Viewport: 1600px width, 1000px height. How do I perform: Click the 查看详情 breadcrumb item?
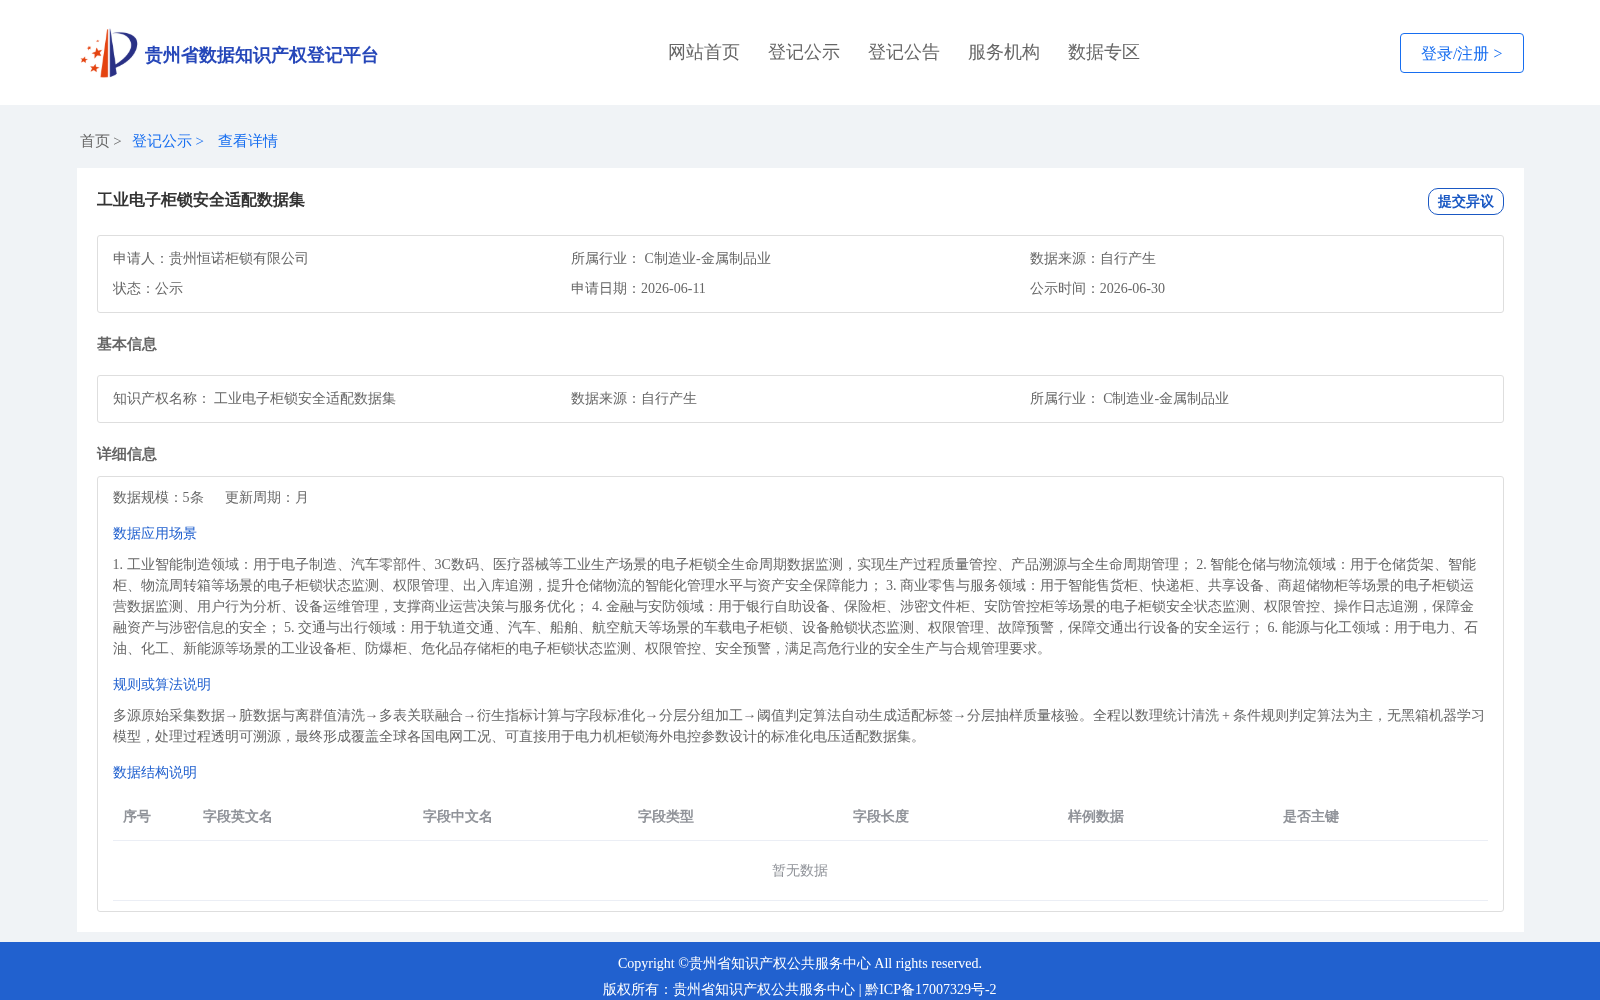(248, 141)
